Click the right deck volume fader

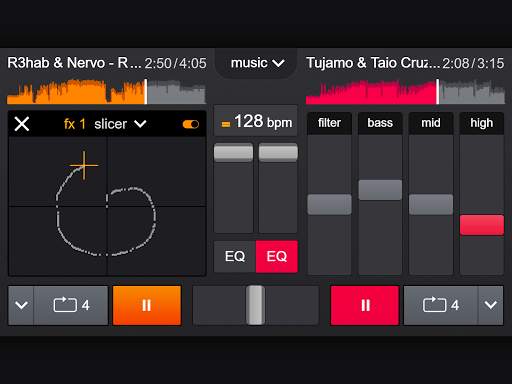[x=278, y=152]
